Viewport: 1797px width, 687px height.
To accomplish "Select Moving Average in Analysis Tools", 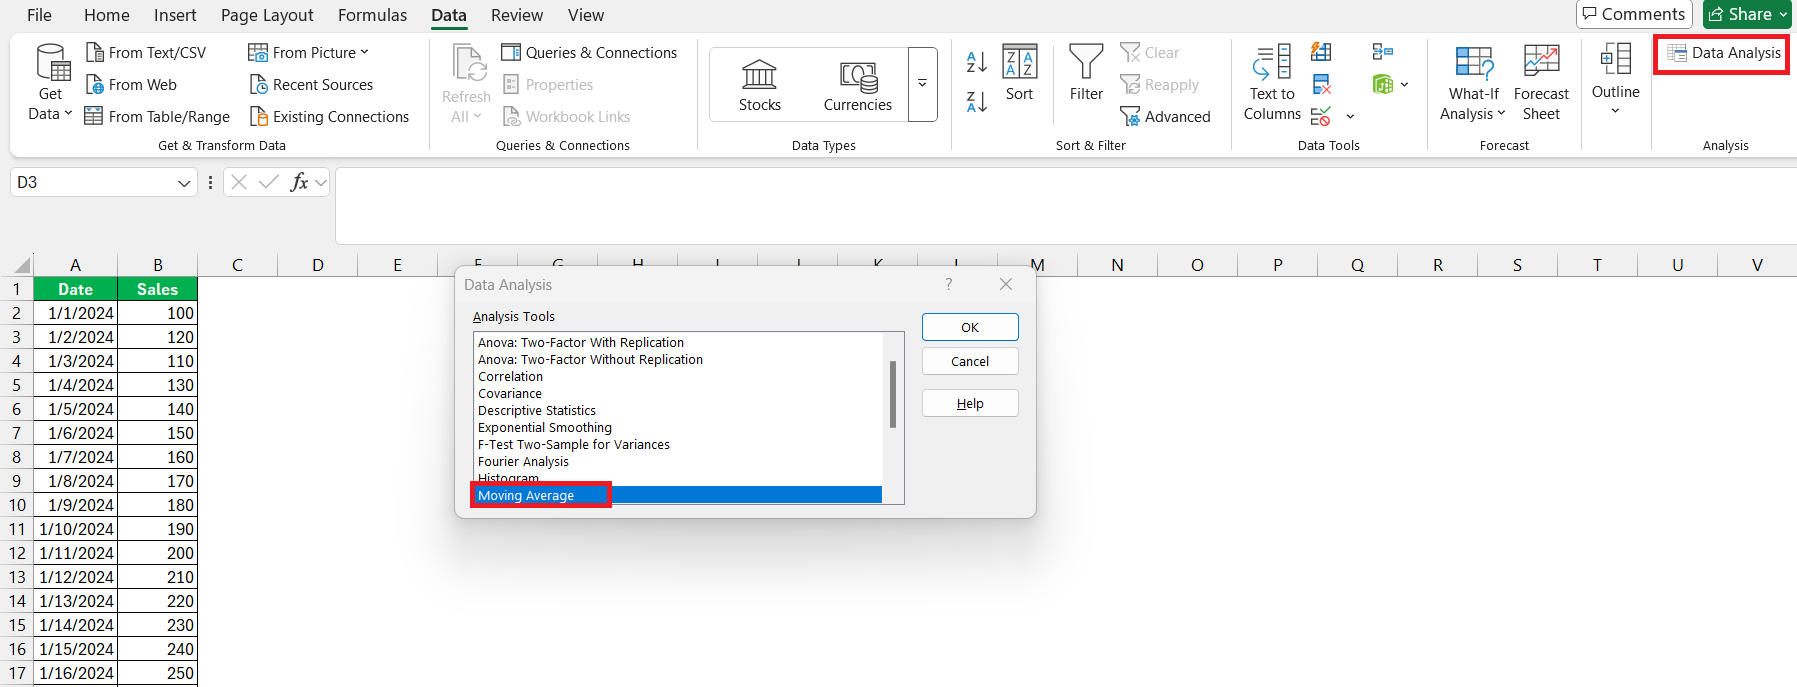I will tap(678, 496).
